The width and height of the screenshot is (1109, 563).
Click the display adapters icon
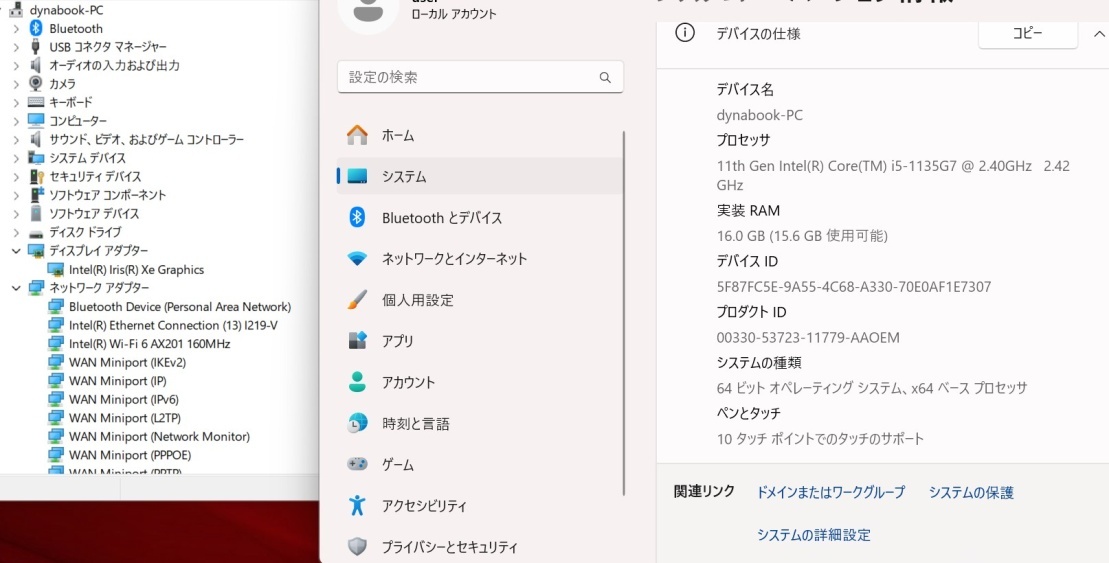(x=35, y=250)
